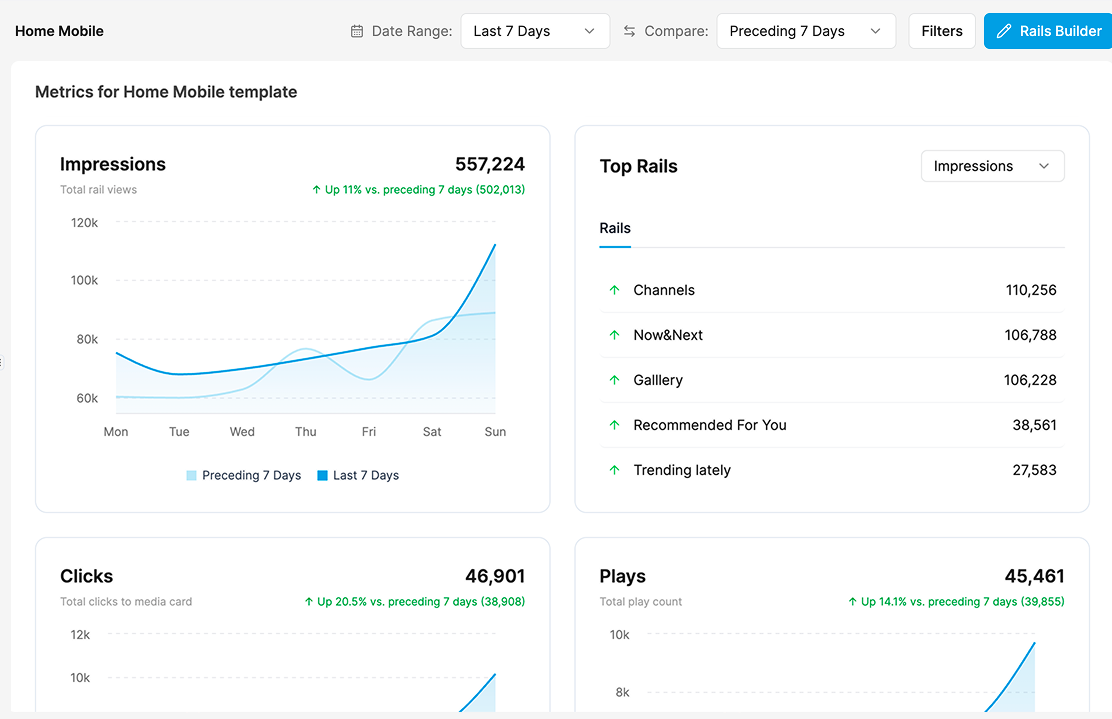Open the Preceding 7 Days compare dropdown
The image size is (1112, 719).
806,31
